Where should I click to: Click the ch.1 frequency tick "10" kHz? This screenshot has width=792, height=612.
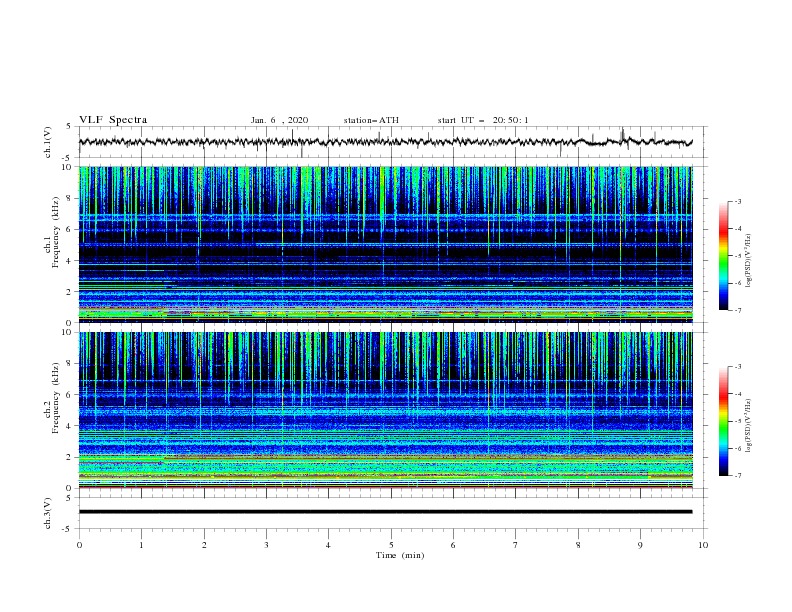point(67,167)
